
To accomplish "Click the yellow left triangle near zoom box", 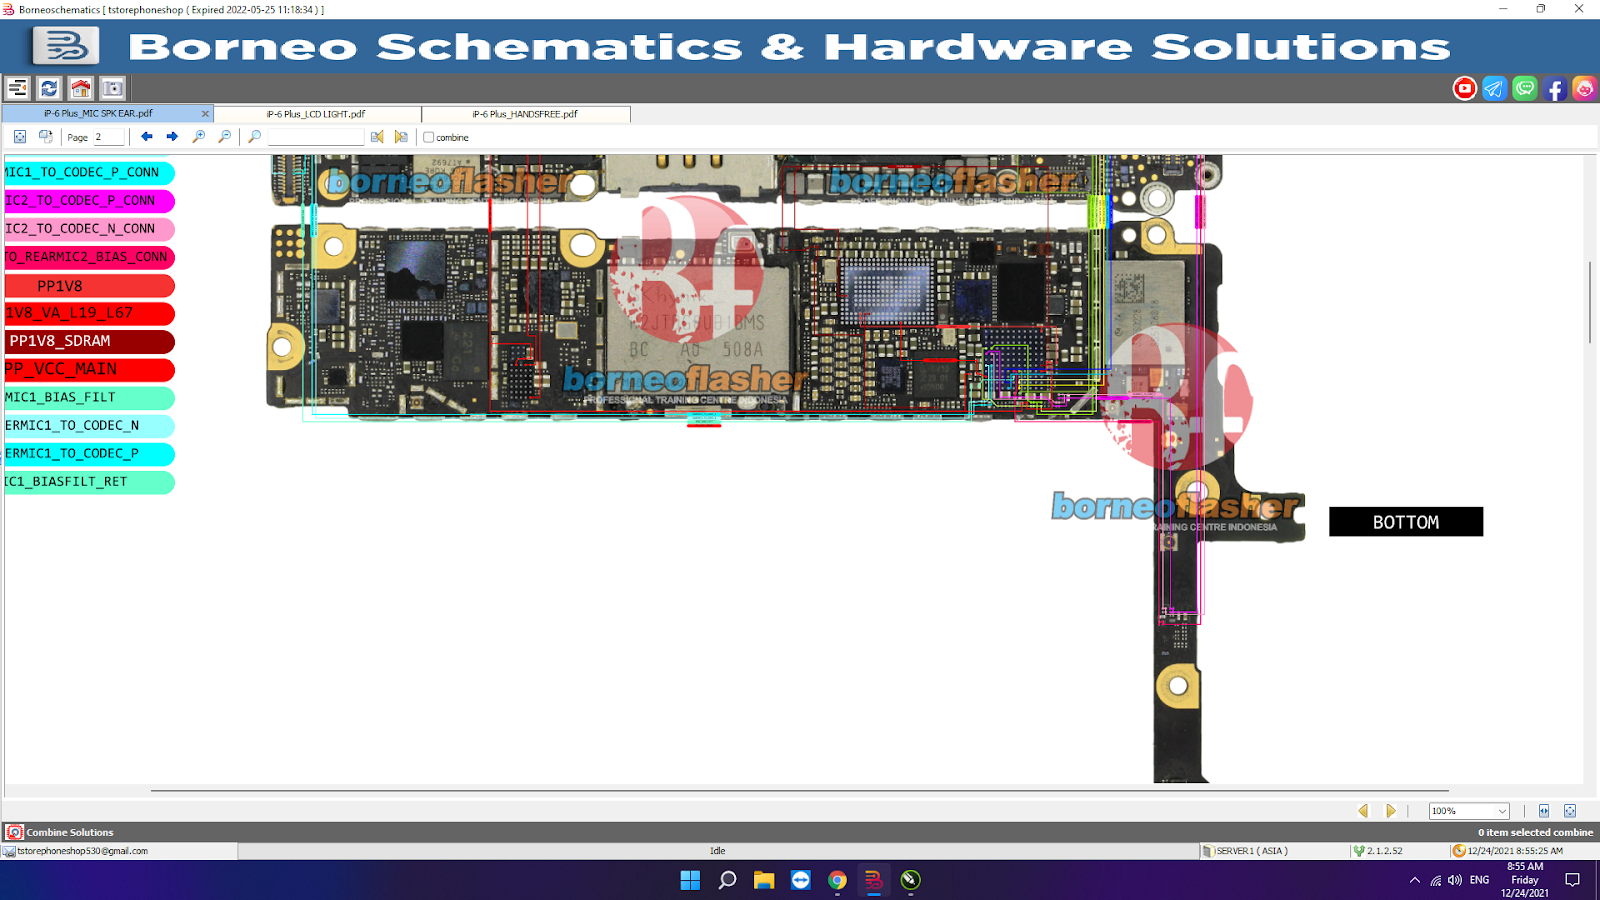I will (1363, 811).
